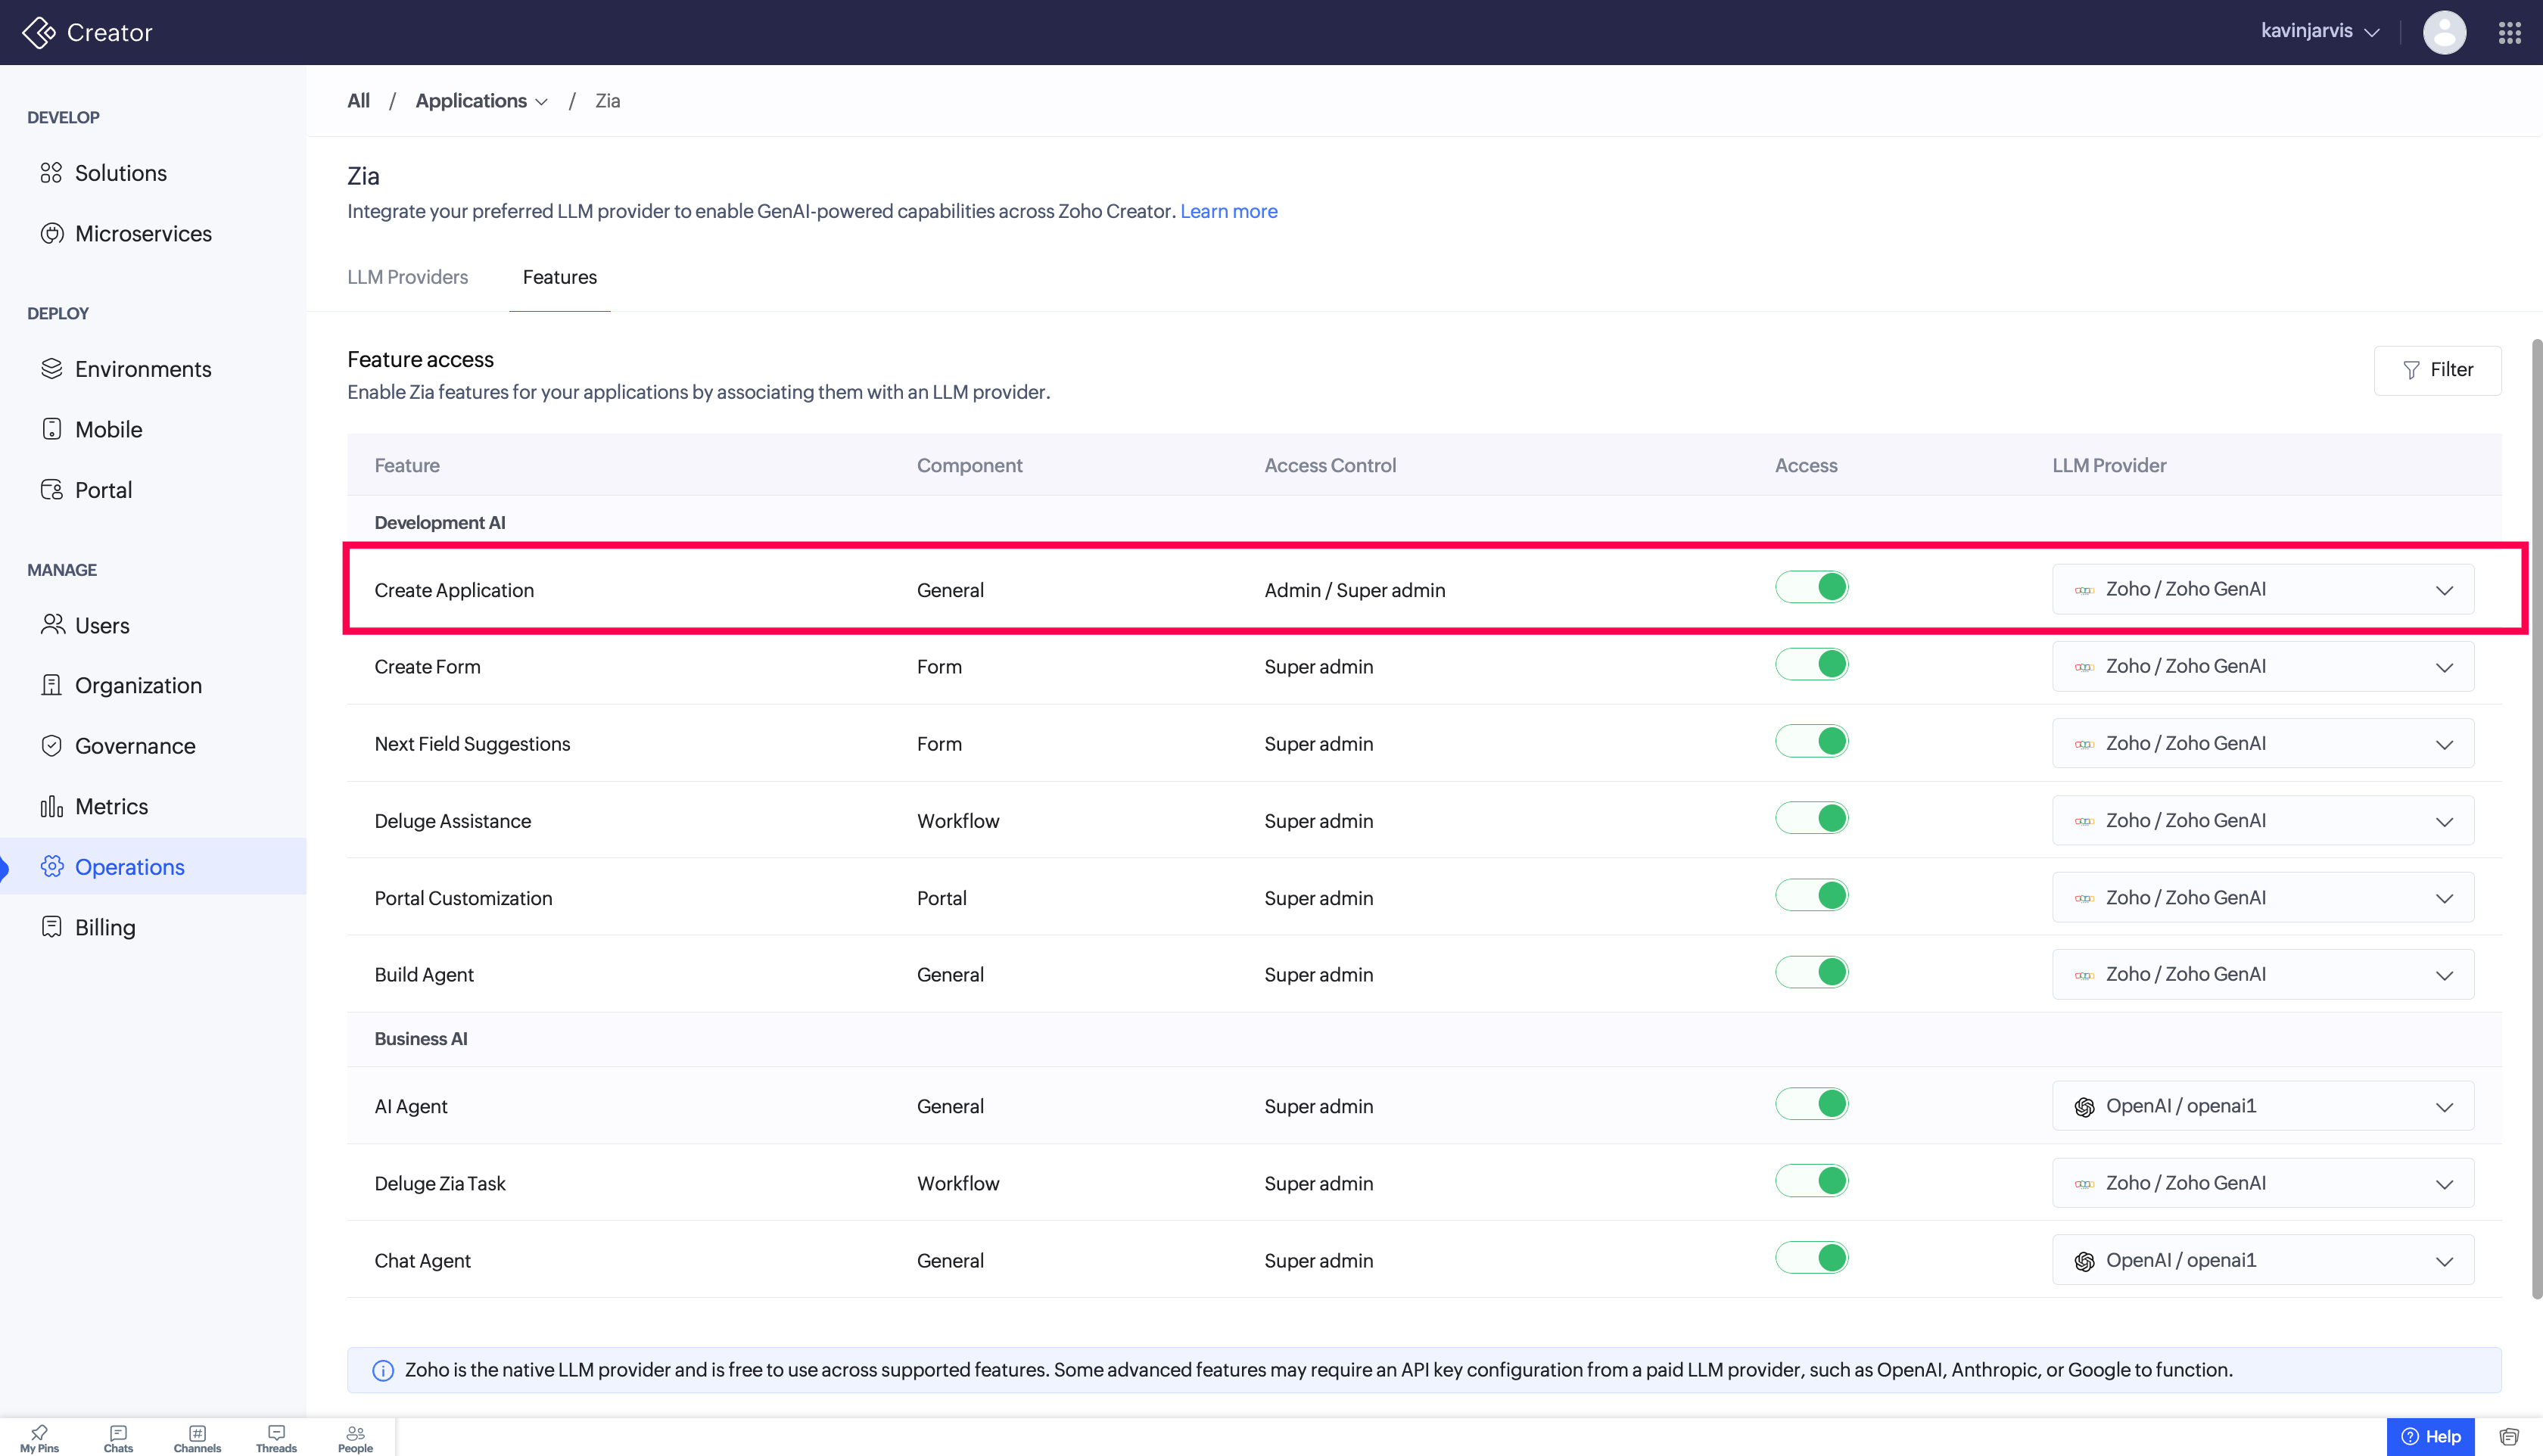Image resolution: width=2543 pixels, height=1456 pixels.
Task: Open the Governance shield icon
Action: (x=51, y=746)
